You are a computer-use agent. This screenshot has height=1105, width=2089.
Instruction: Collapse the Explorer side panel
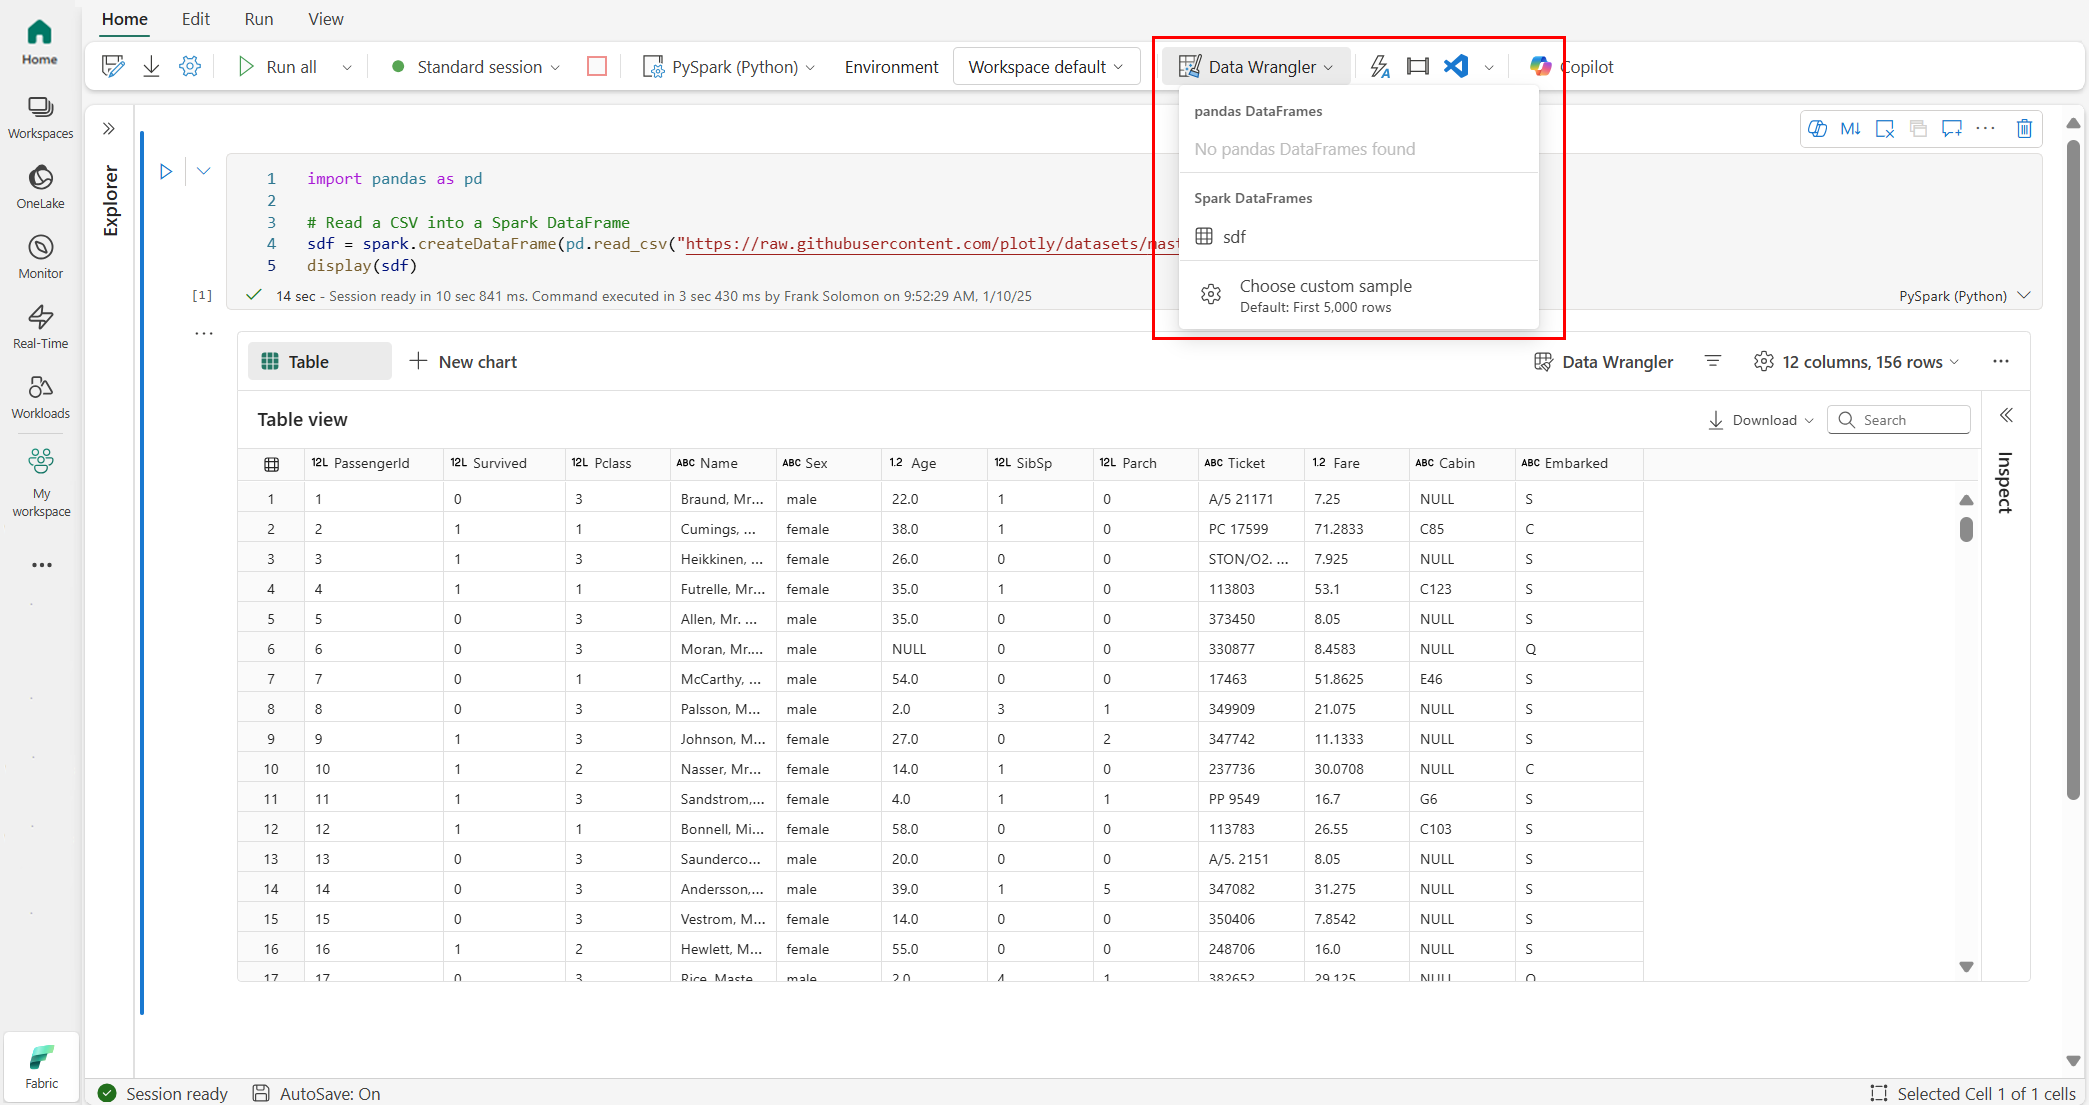108,128
